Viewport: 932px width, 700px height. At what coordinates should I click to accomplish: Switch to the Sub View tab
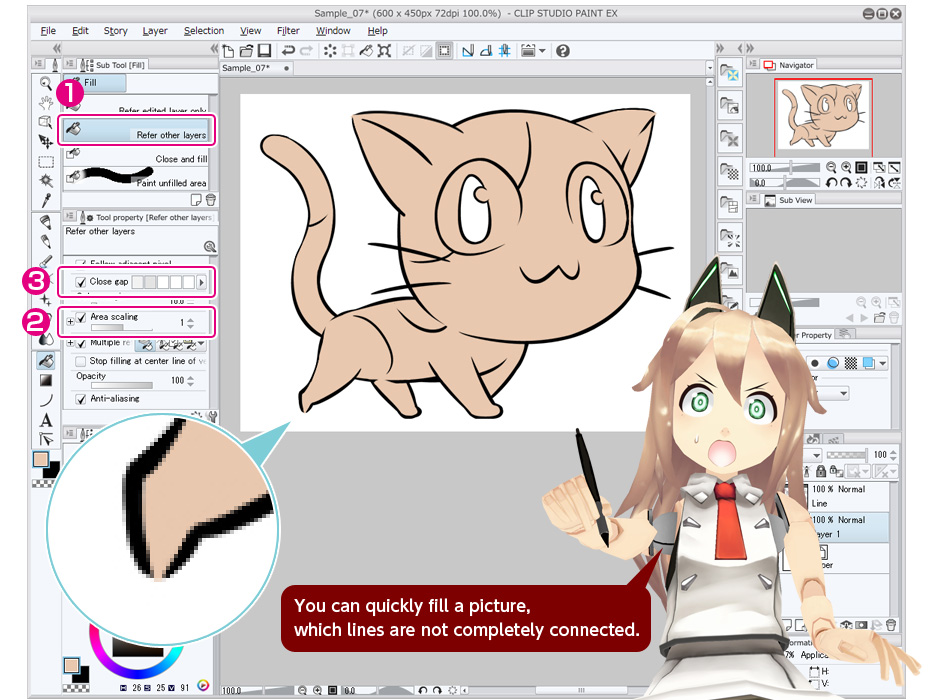tap(794, 200)
